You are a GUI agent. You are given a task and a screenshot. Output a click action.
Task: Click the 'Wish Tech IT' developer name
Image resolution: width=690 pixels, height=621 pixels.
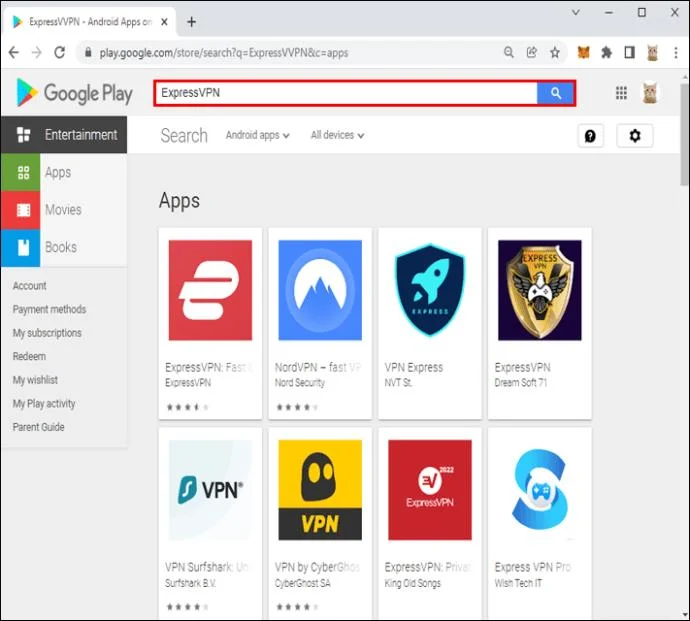coord(518,583)
